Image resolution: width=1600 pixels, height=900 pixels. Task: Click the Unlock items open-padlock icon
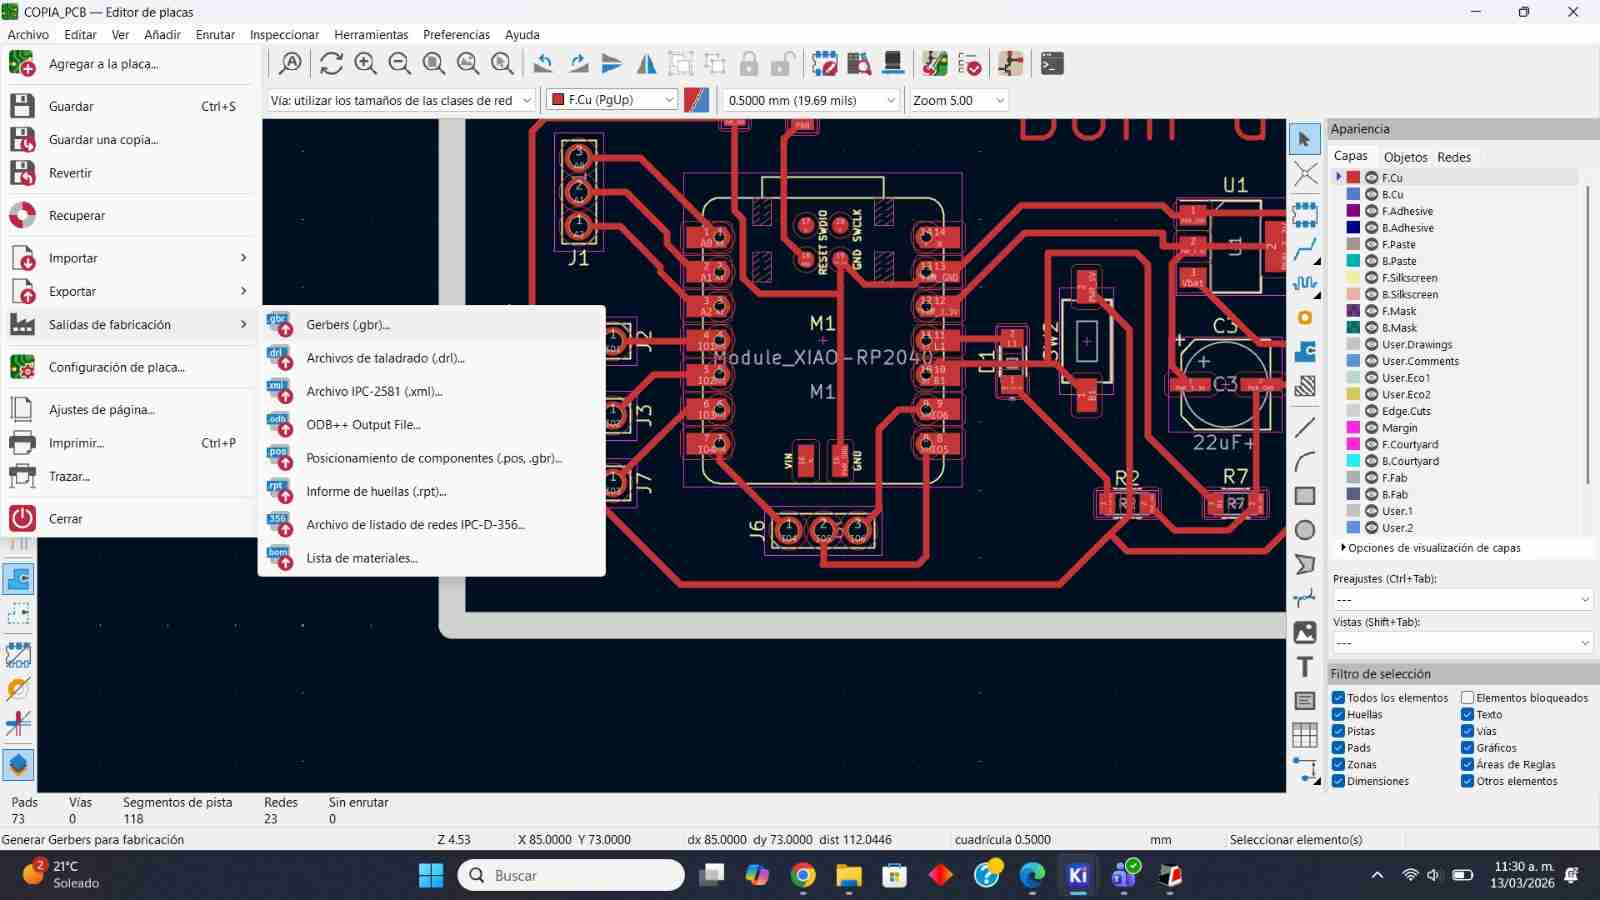click(x=783, y=64)
